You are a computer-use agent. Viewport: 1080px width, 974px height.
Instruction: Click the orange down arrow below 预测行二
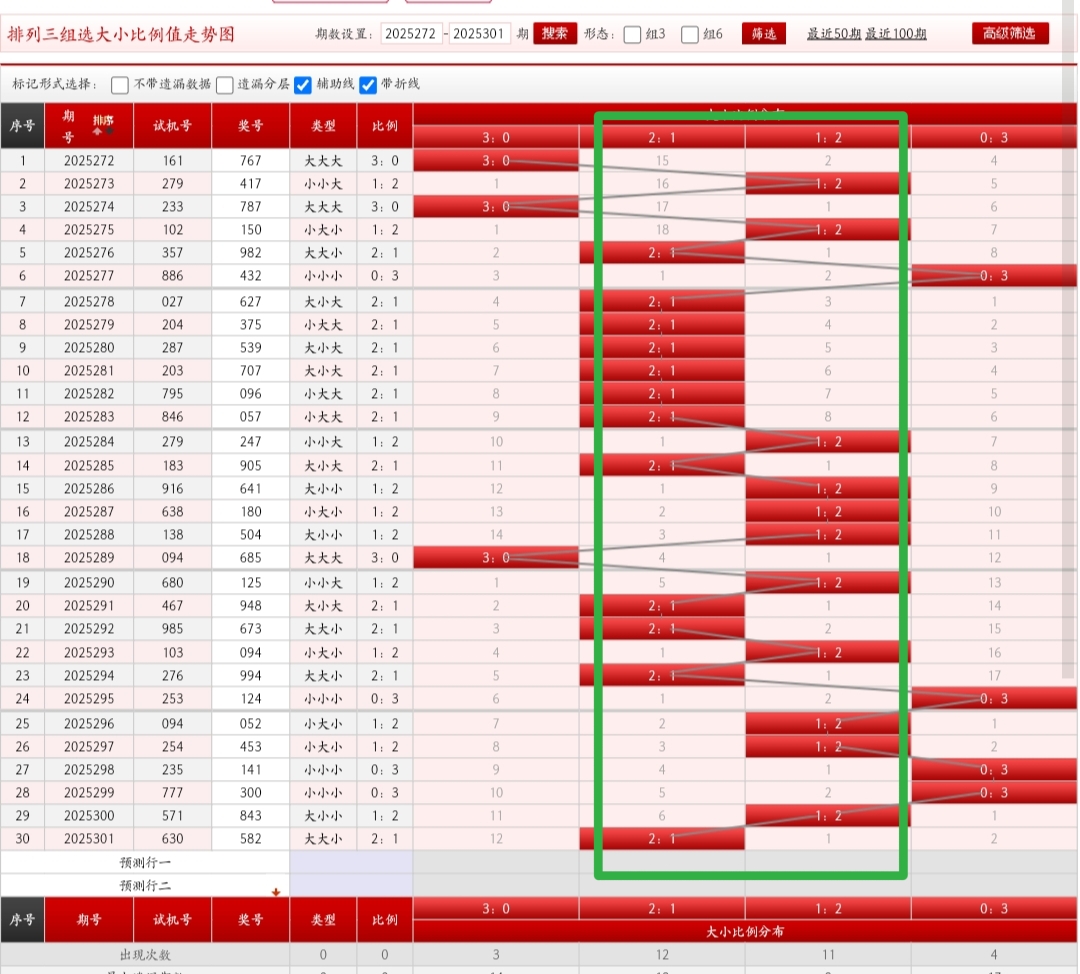(276, 892)
